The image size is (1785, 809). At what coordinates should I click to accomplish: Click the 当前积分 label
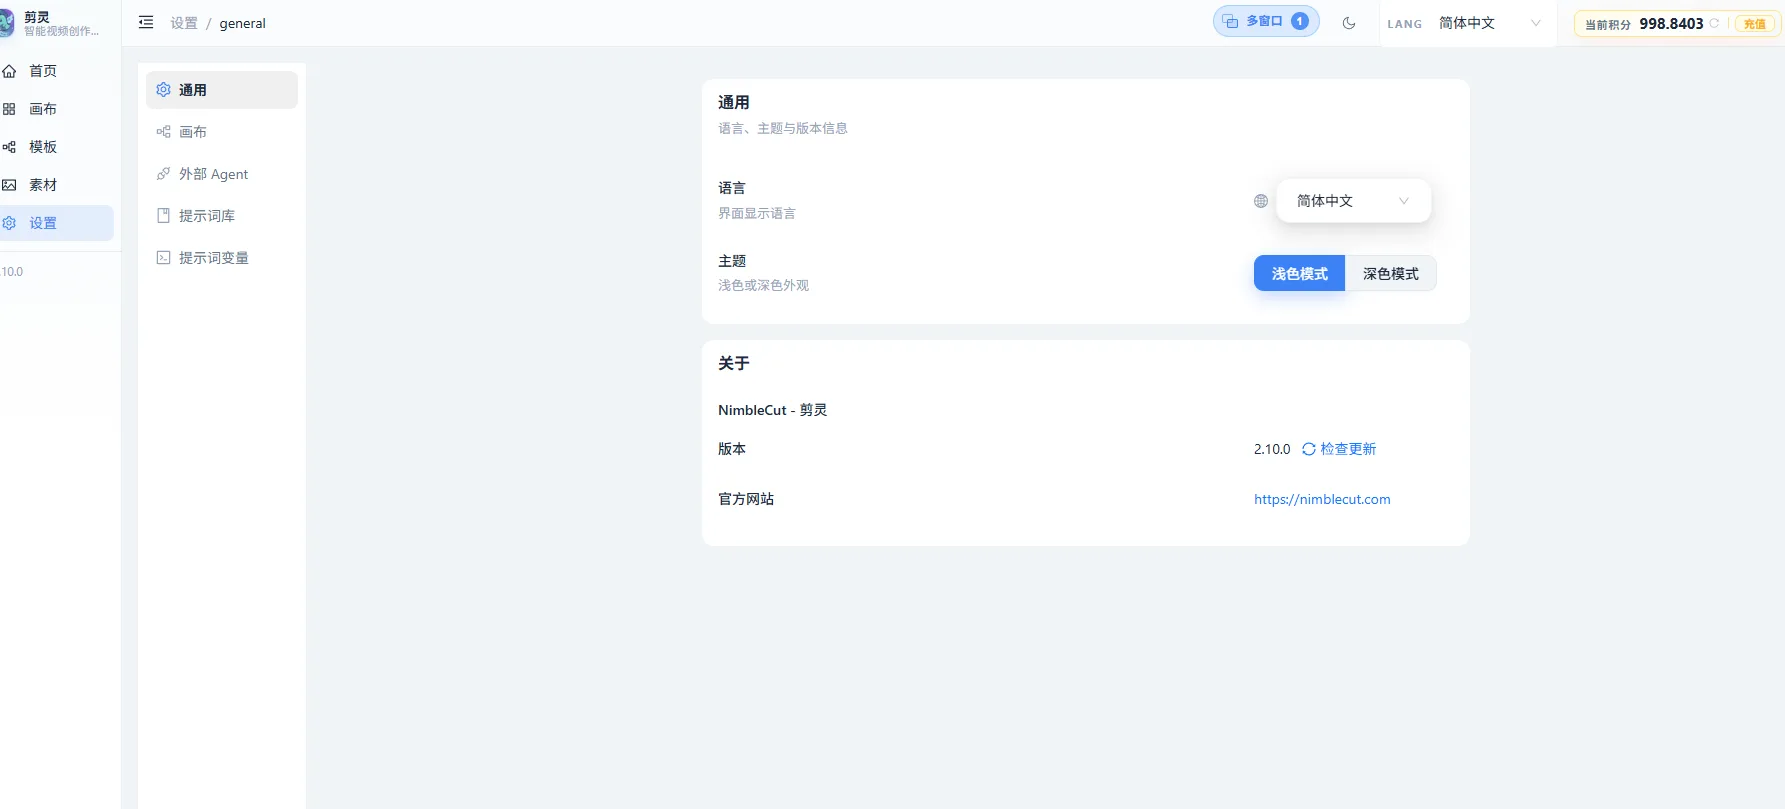pos(1608,24)
